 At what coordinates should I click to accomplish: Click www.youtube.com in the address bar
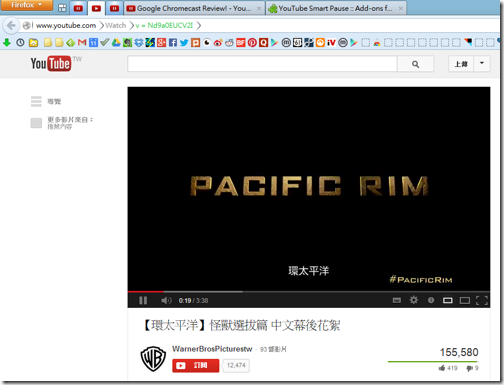click(66, 25)
